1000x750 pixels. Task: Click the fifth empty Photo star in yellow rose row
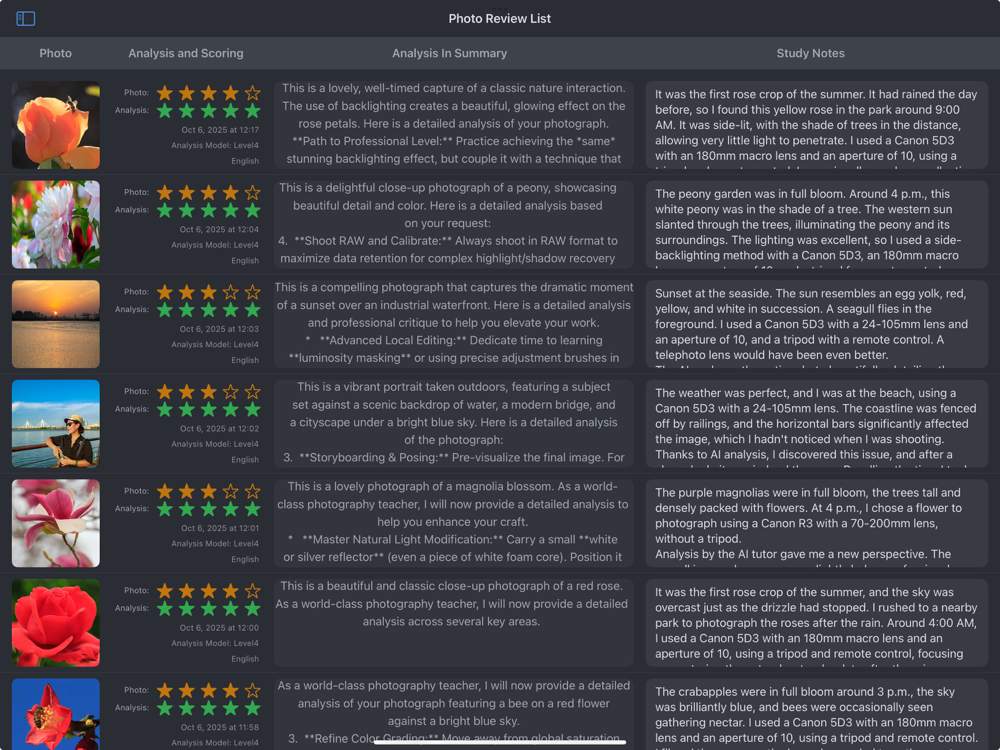[253, 93]
